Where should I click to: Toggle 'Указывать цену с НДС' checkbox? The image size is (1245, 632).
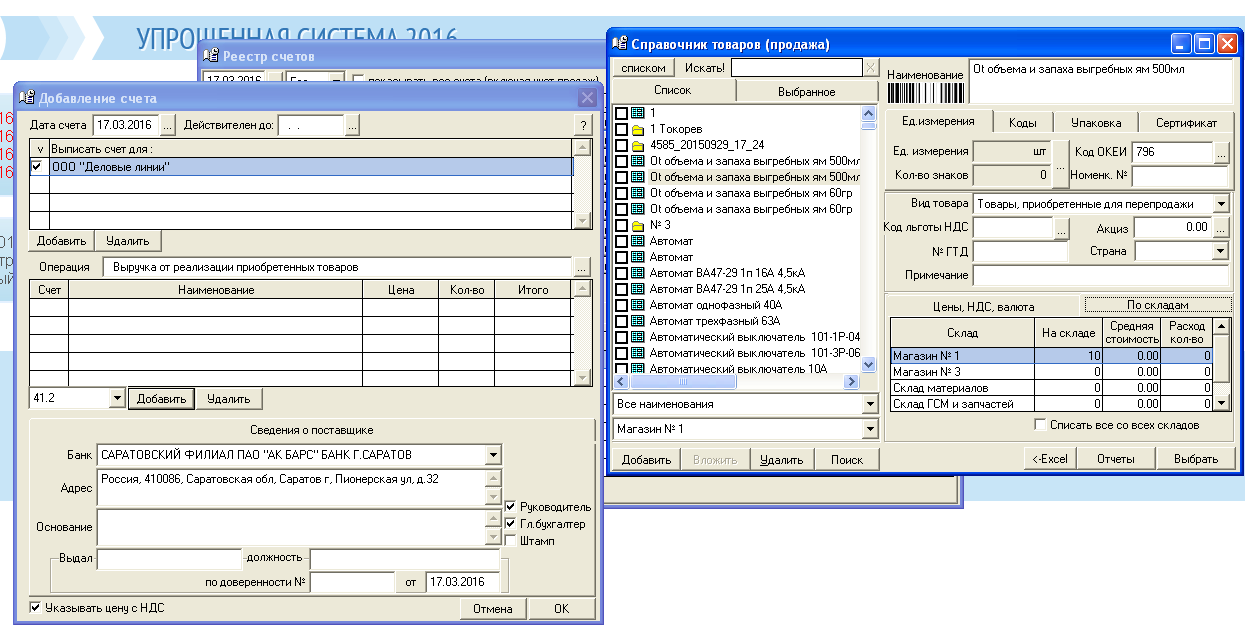(x=36, y=607)
